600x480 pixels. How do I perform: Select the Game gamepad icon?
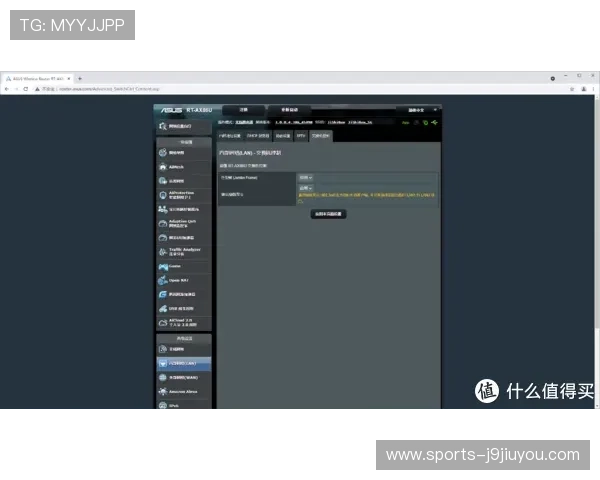163,266
